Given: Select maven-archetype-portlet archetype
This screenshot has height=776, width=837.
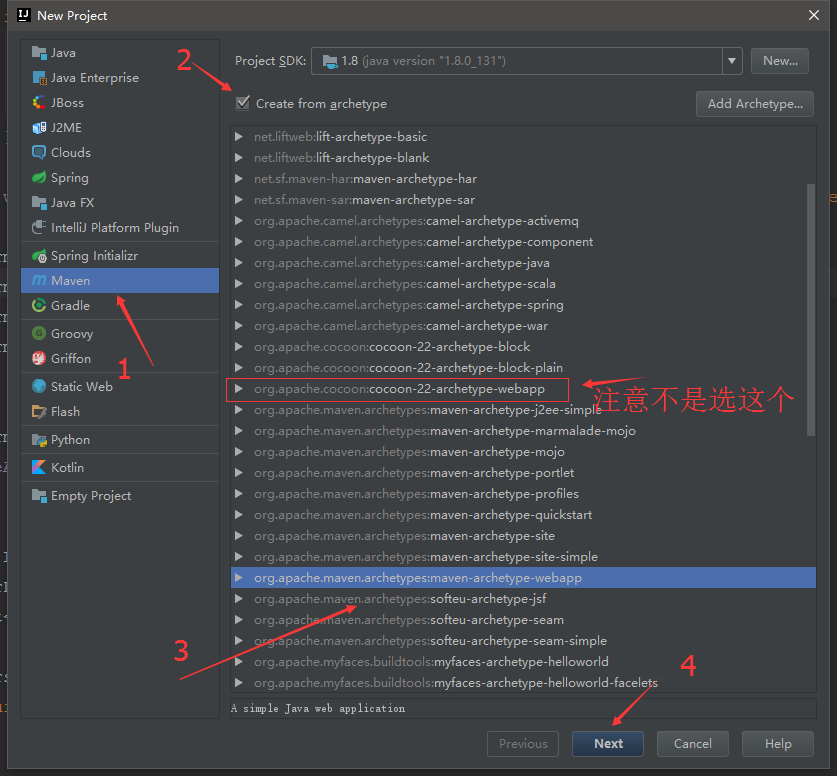Looking at the screenshot, I should [x=523, y=473].
